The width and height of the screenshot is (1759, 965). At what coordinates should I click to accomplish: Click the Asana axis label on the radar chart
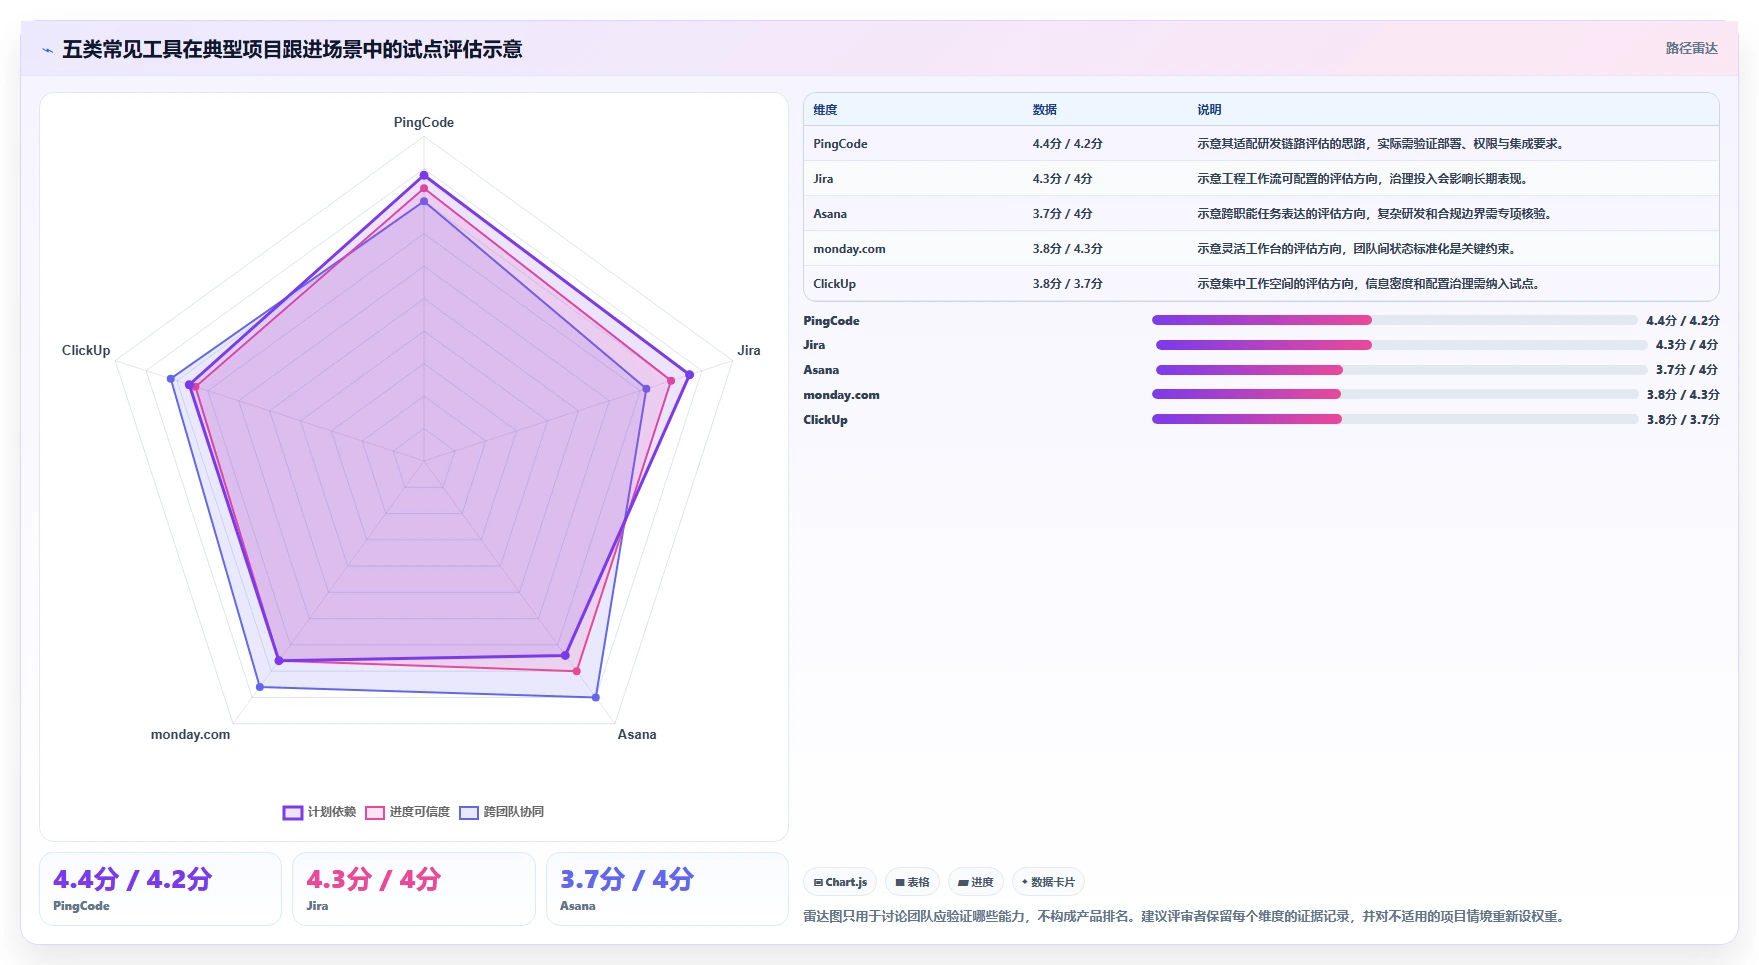tap(637, 734)
